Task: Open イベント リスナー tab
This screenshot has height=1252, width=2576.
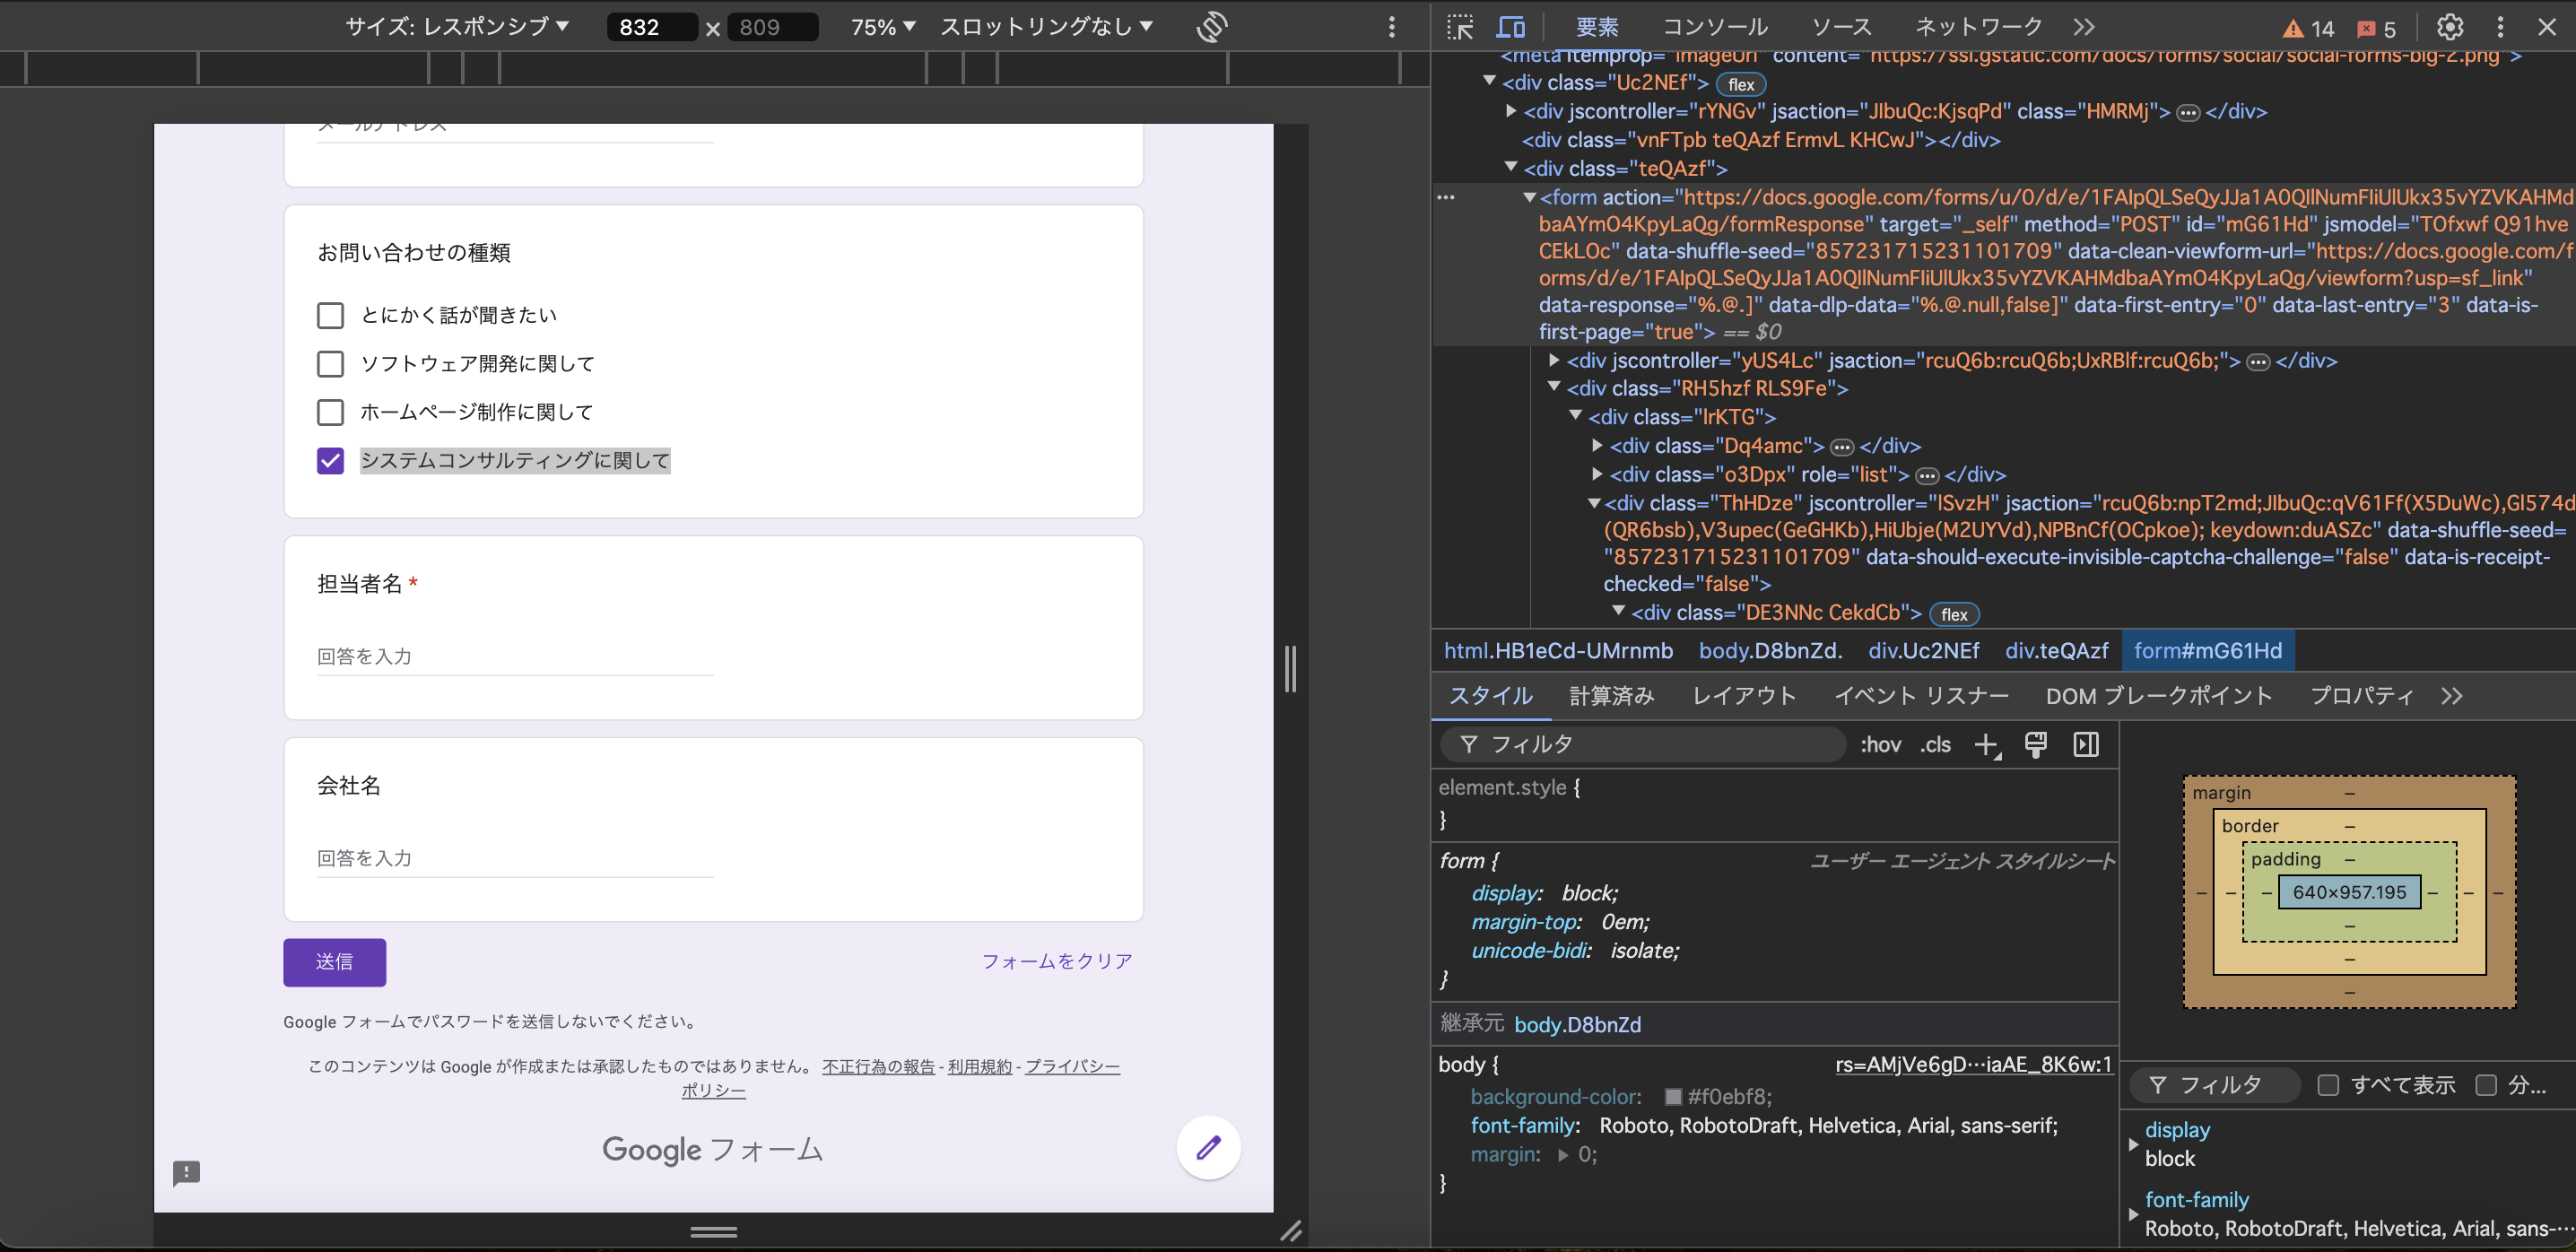Action: point(1921,696)
